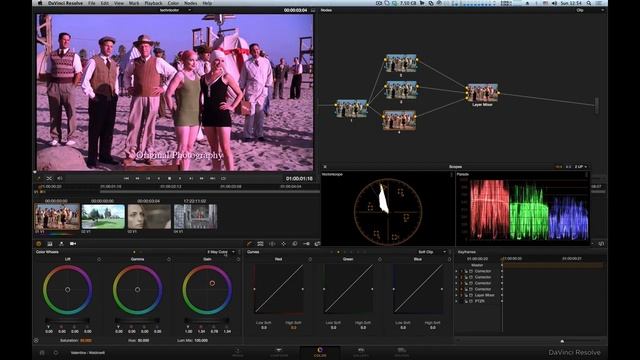Open the Color menu
Screen dimensions: 640x360
point(173,3)
